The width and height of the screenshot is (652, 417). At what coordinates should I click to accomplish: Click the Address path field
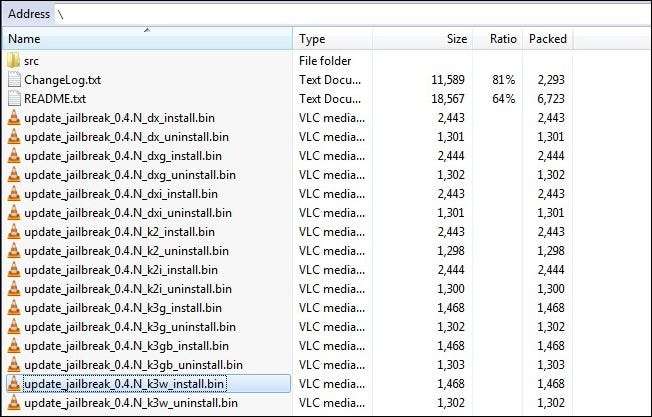click(x=353, y=14)
